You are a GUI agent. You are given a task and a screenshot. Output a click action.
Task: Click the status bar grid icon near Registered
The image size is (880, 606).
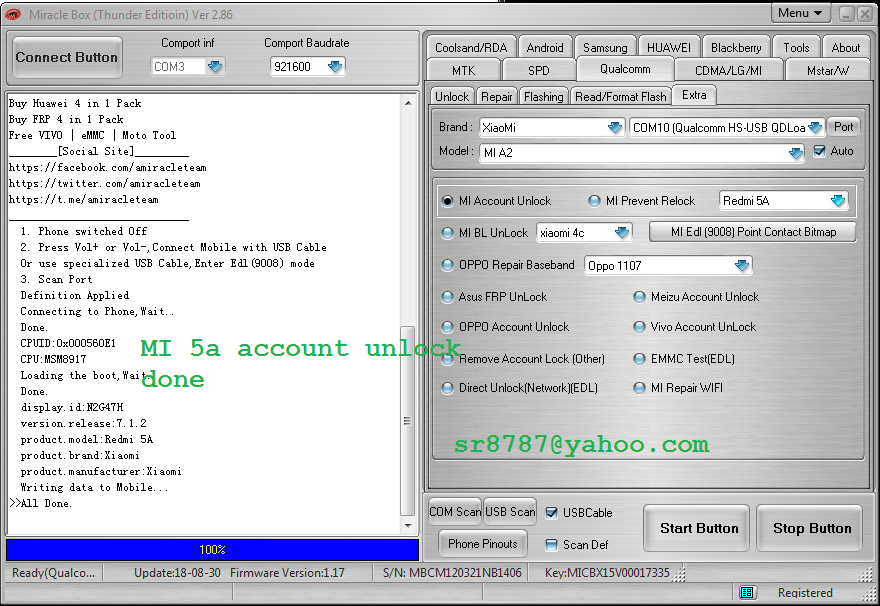(x=746, y=592)
